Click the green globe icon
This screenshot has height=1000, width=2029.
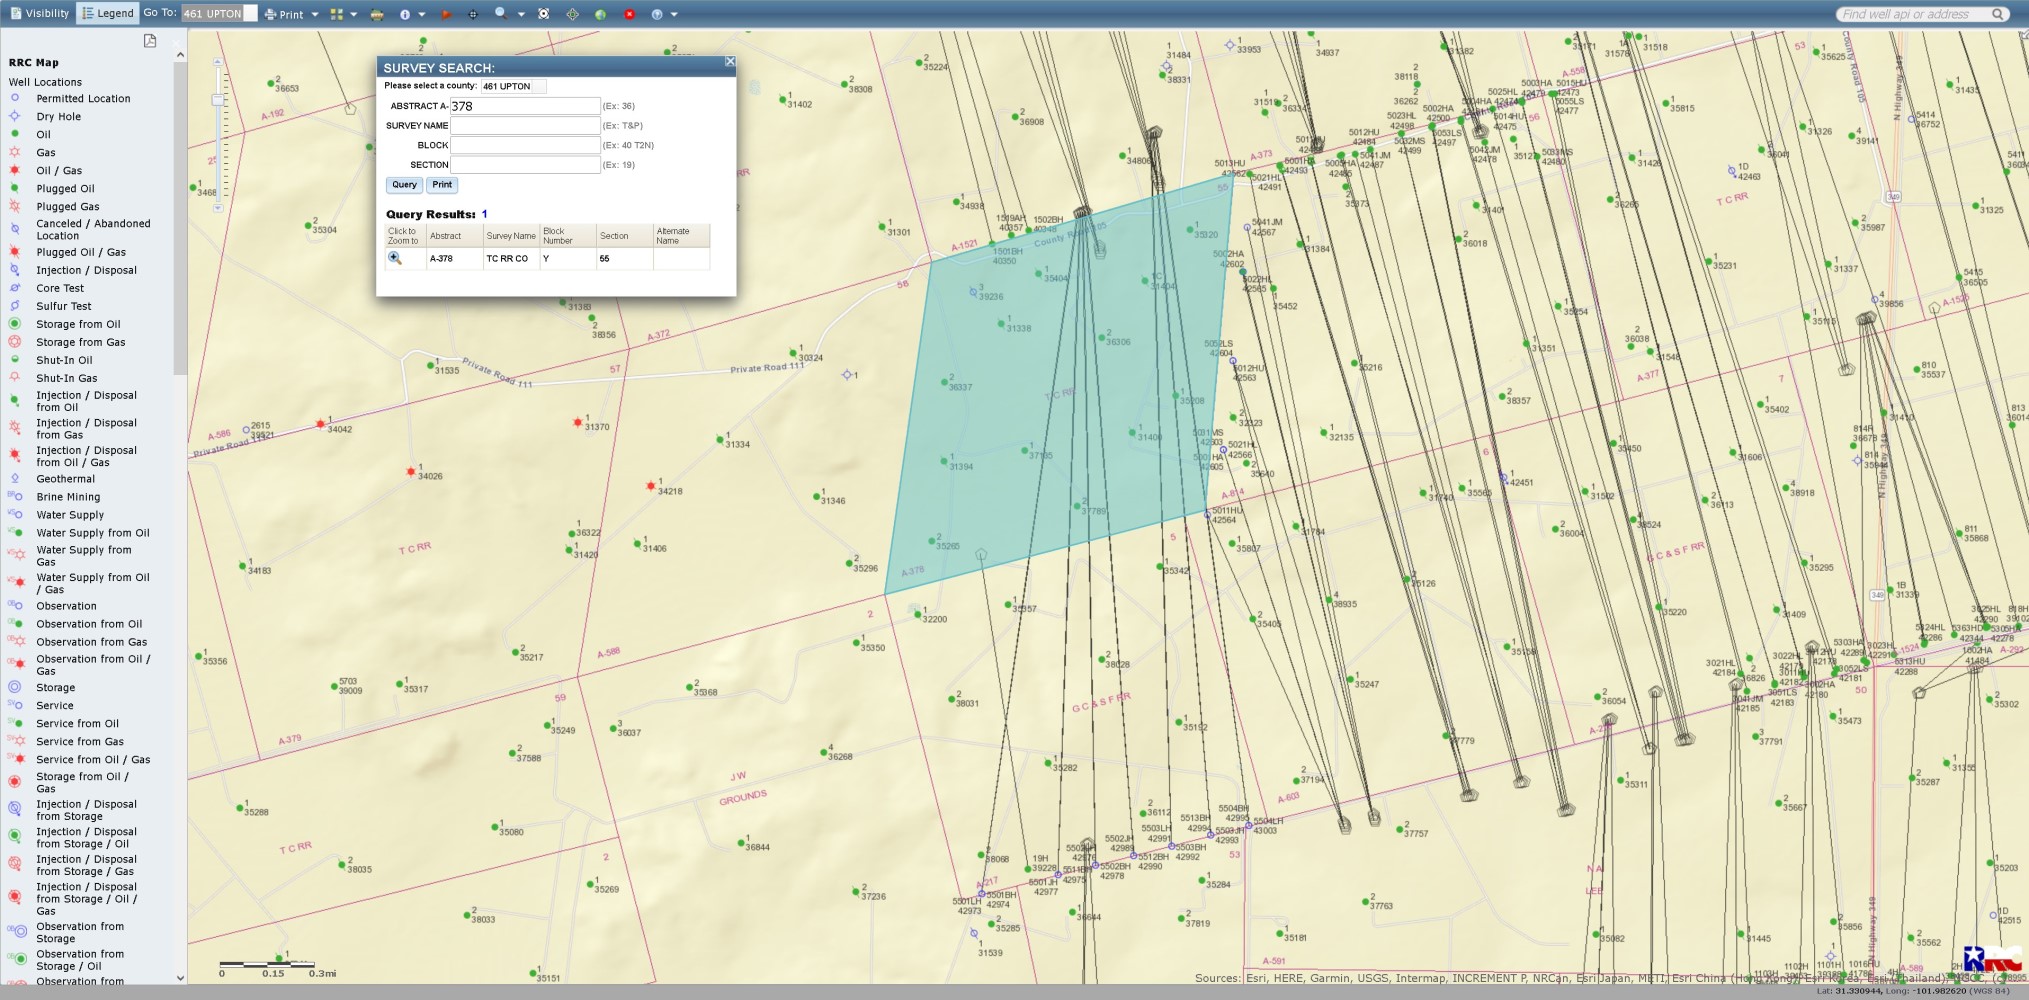coord(601,14)
